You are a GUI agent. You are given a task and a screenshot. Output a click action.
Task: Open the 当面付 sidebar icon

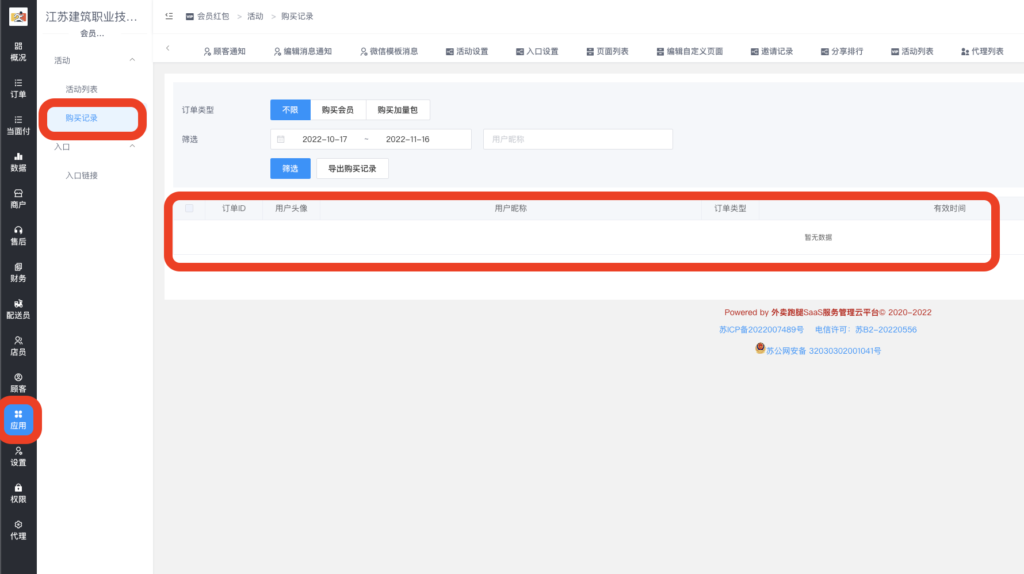[x=18, y=125]
